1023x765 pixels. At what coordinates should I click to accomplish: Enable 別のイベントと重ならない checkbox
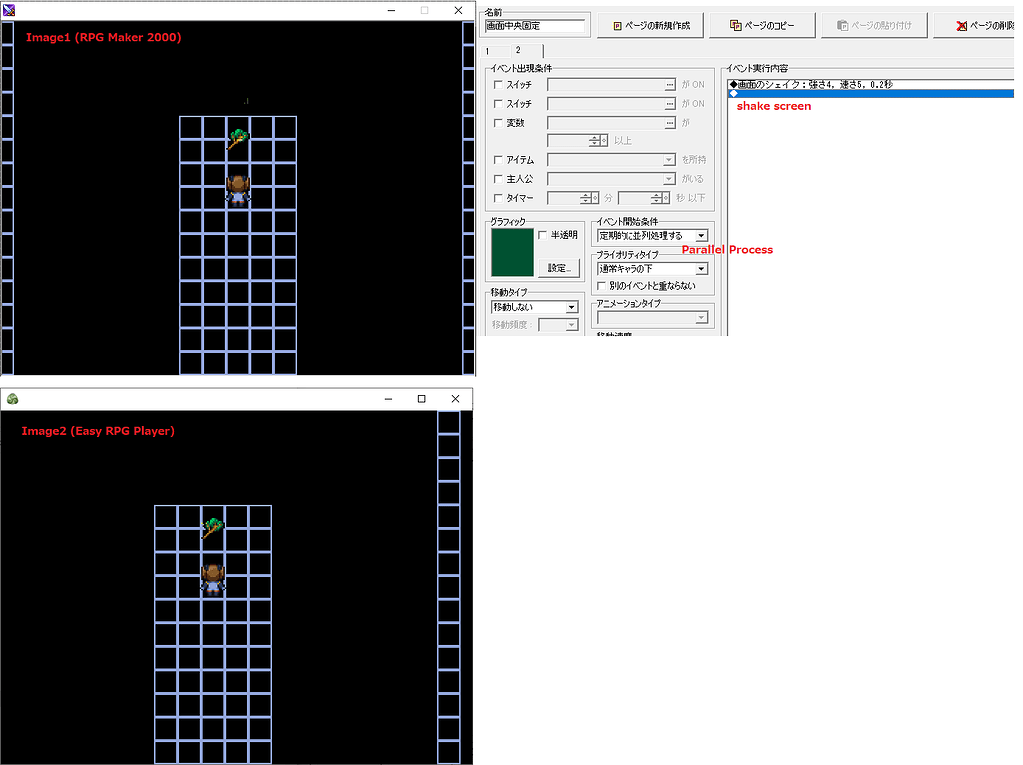click(x=601, y=286)
